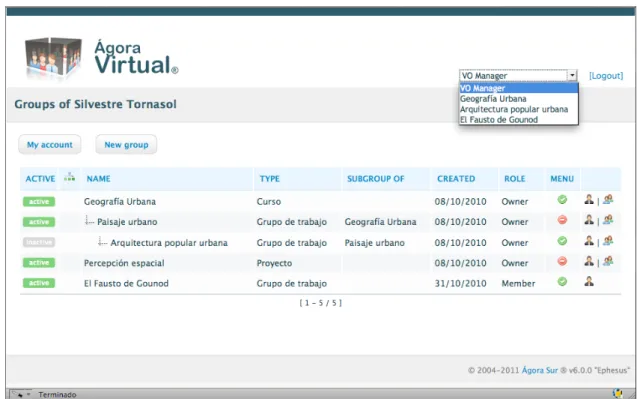Sort by ROLE column header
Screen dimensions: 637x399
click(x=515, y=179)
